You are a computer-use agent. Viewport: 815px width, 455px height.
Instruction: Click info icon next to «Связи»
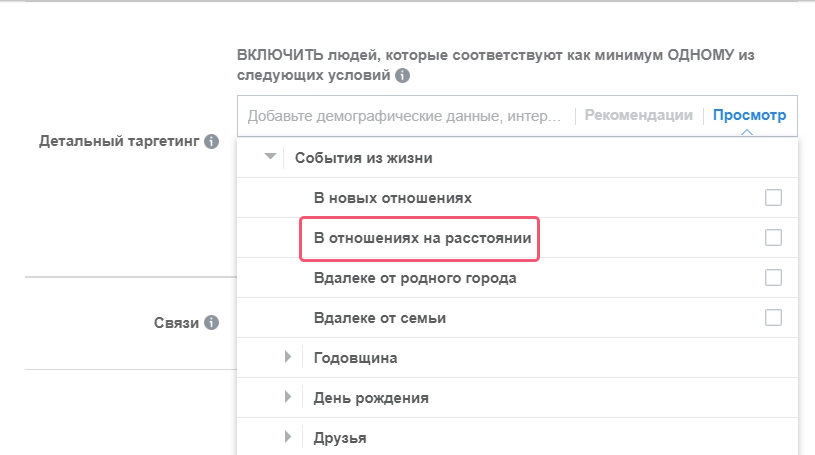[211, 323]
